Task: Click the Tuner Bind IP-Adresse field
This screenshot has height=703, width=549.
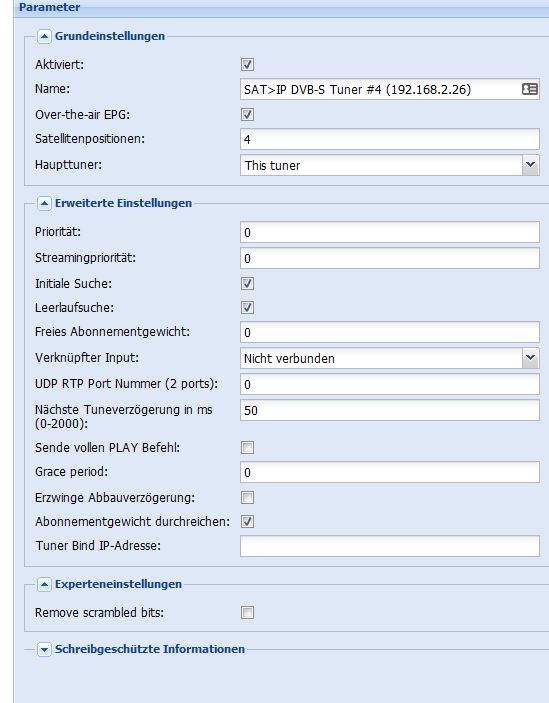Action: [x=390, y=546]
